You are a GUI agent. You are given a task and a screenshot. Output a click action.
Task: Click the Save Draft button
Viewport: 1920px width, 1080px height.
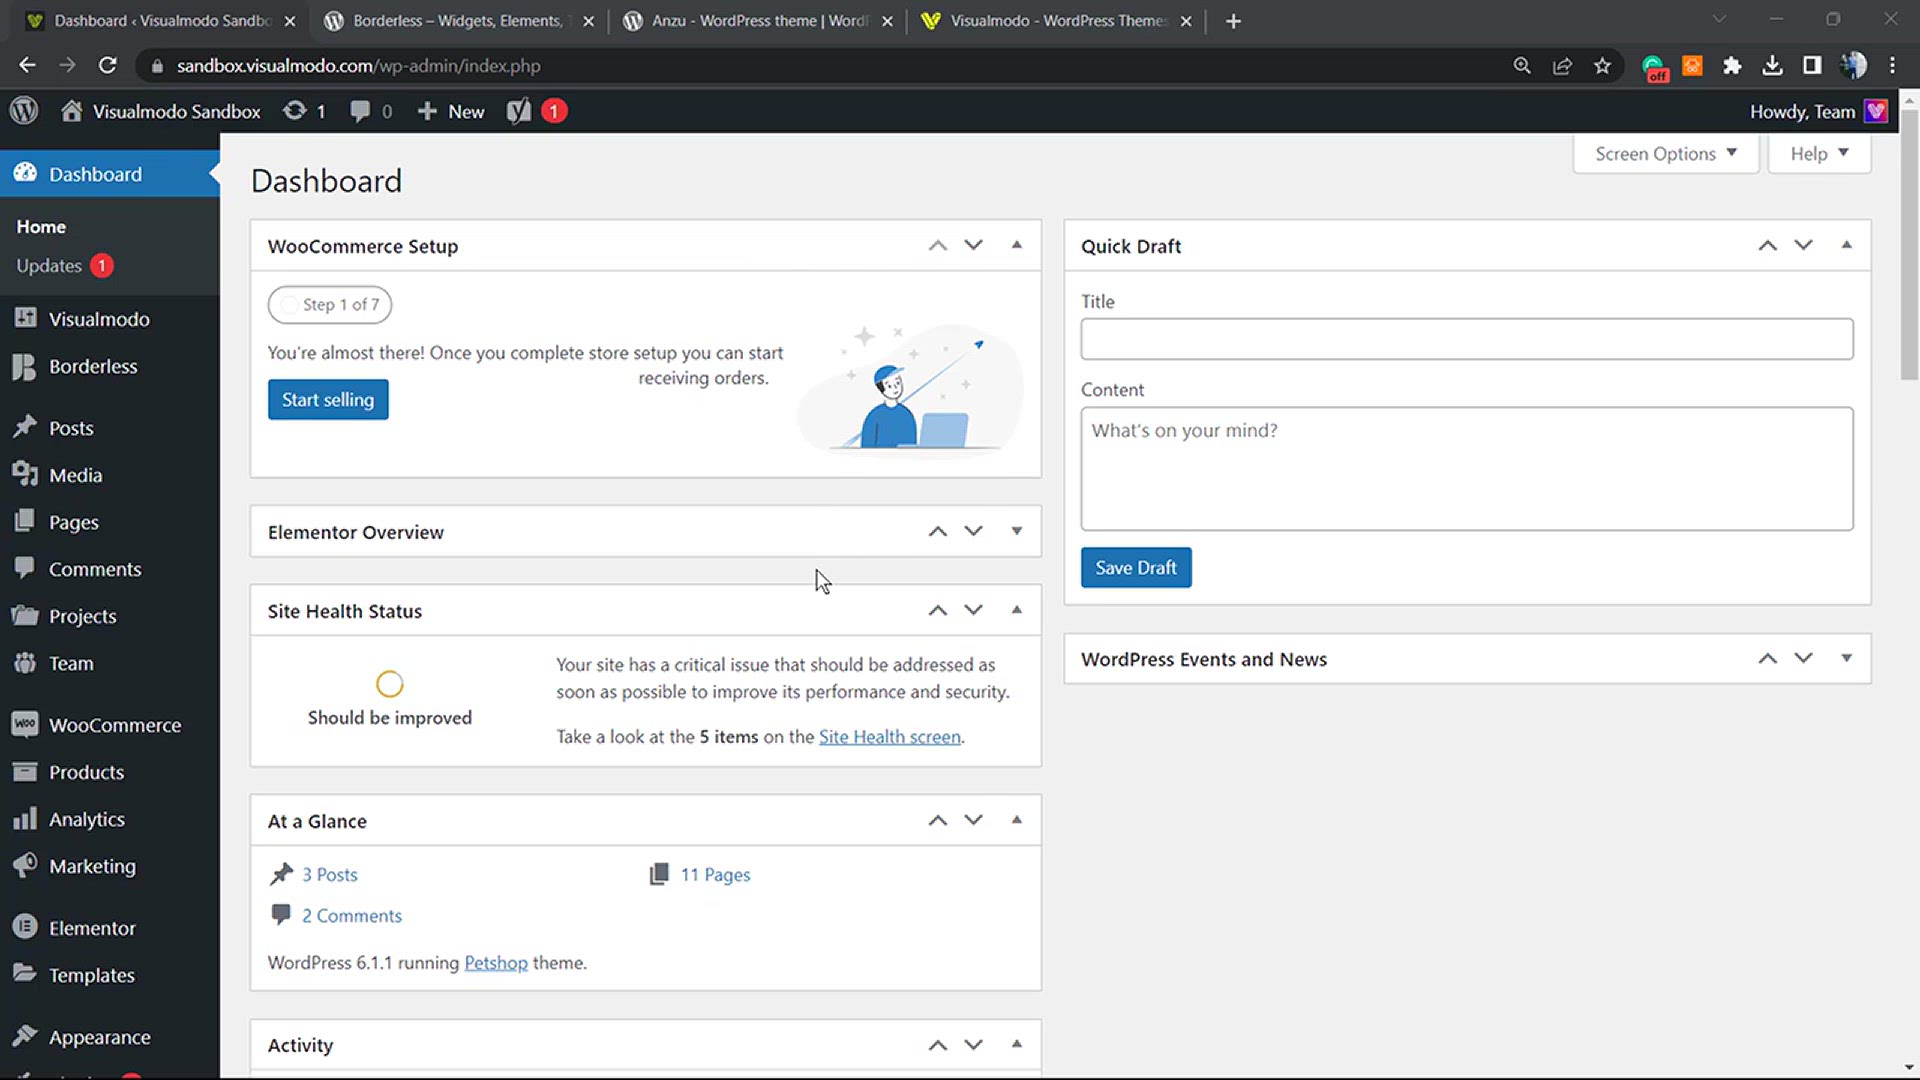click(1136, 568)
